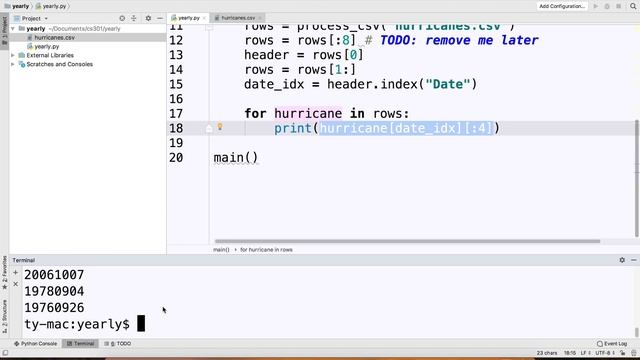Click the yearly.py breadcrumb in navigation bar

51,6
